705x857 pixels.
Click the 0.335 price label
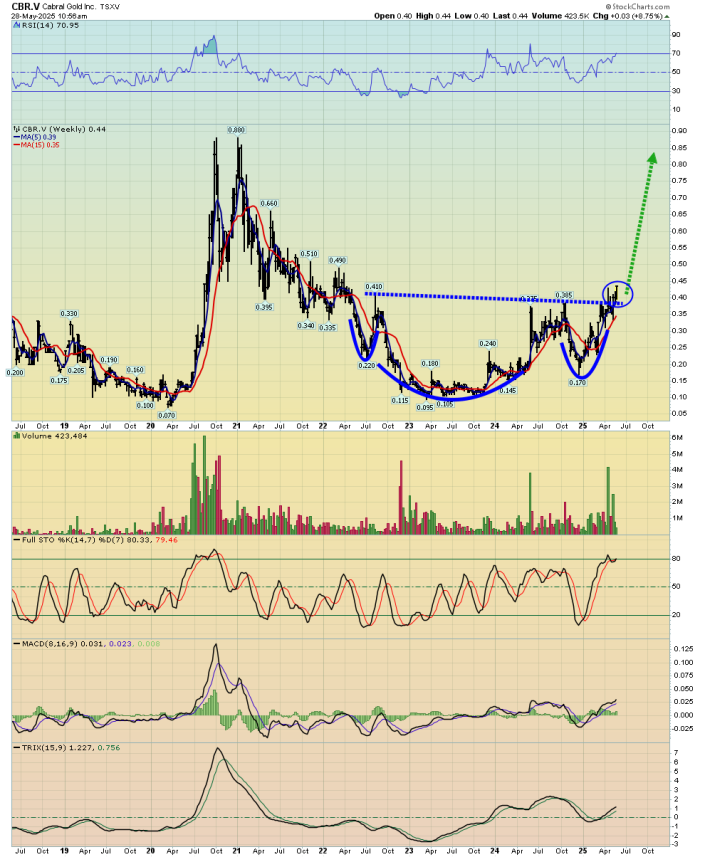pyautogui.click(x=327, y=327)
